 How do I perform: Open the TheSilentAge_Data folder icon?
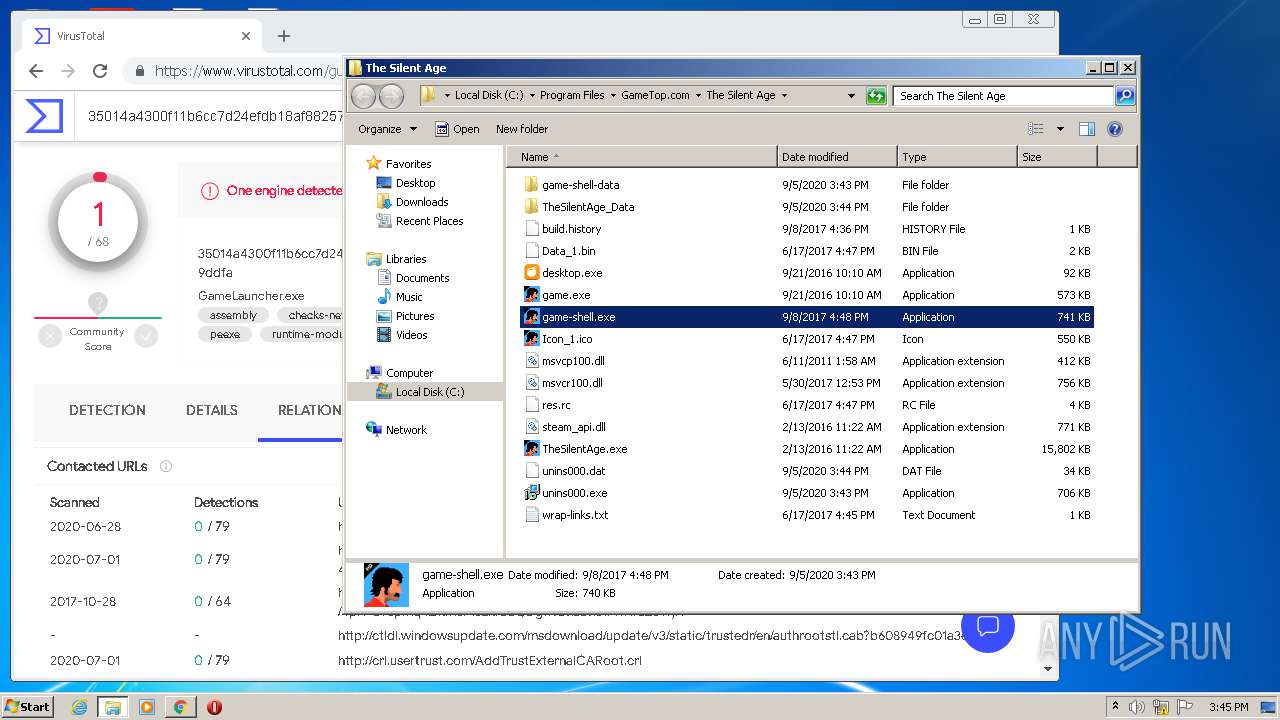(532, 207)
